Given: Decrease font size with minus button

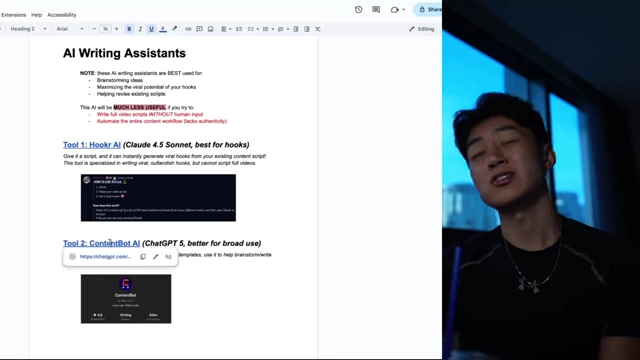Looking at the screenshot, I should (94, 29).
